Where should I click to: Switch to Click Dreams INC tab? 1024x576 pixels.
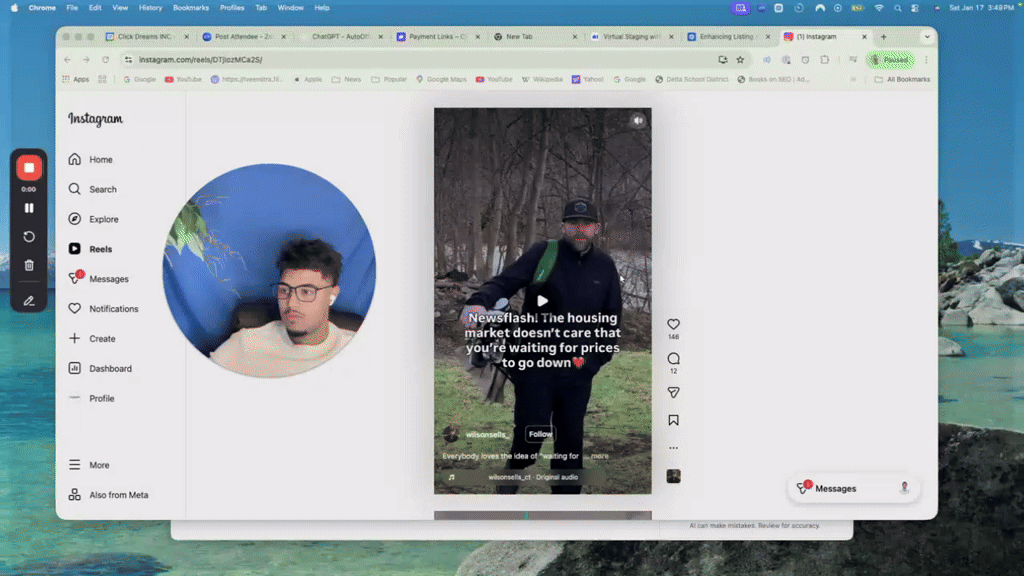coord(144,37)
